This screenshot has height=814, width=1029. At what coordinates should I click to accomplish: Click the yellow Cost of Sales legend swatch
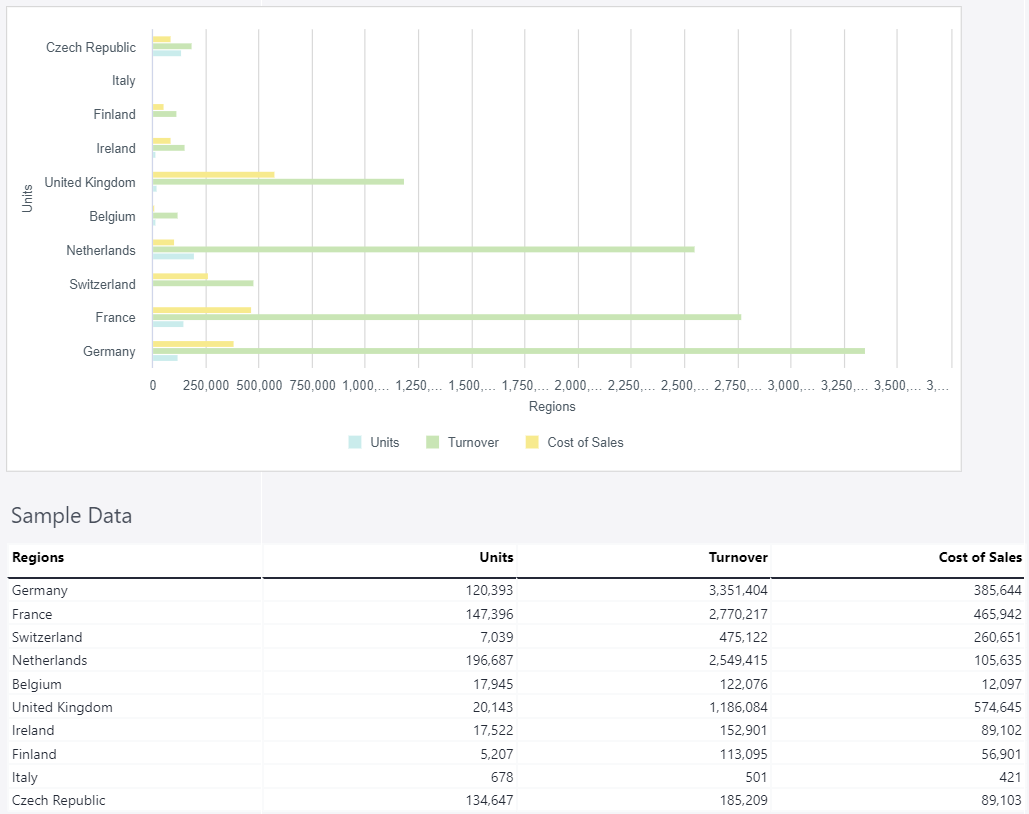[532, 442]
